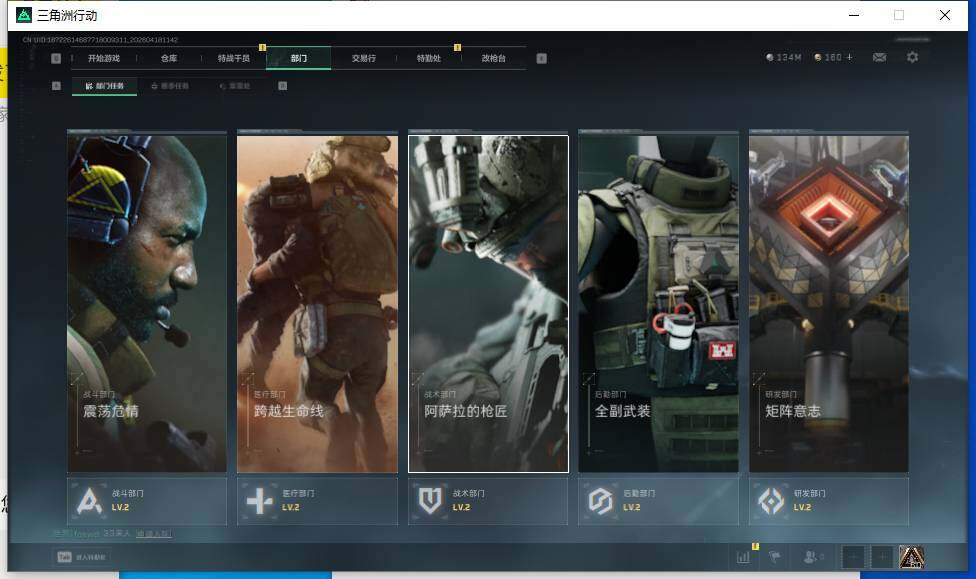Maximize the 三角洲行动 window
The image size is (976, 579).
click(x=899, y=15)
